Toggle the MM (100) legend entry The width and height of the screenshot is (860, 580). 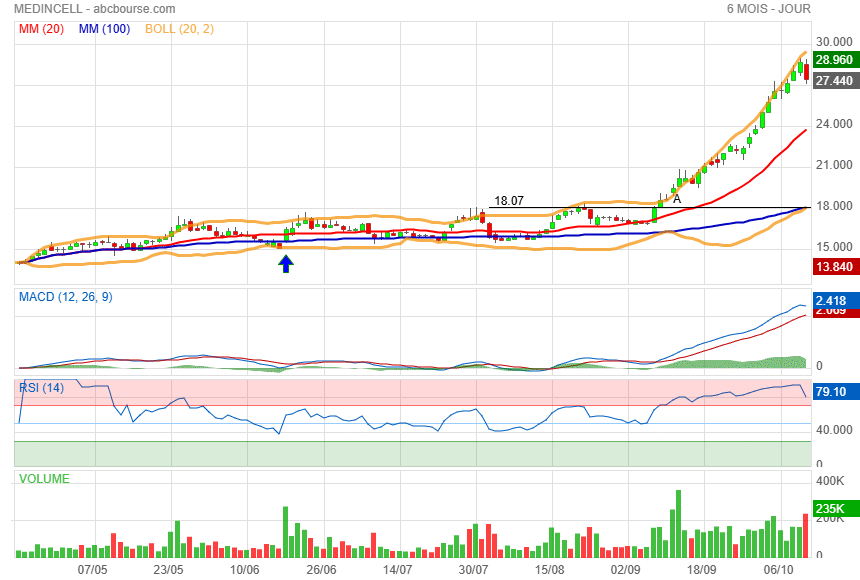(104, 29)
